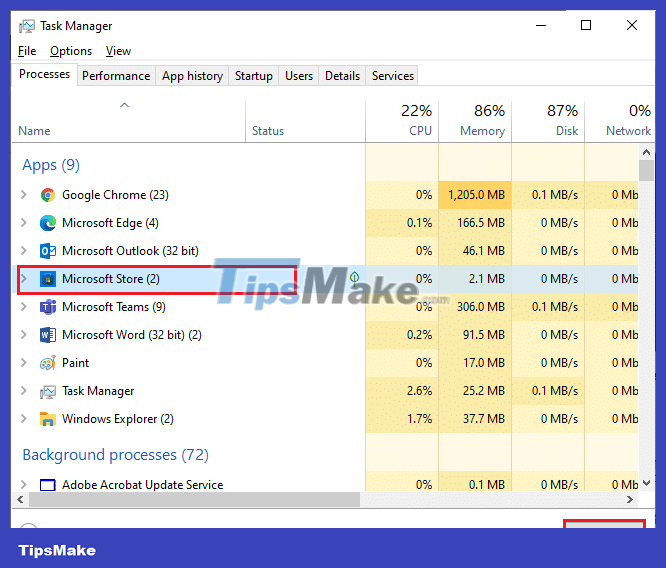The height and width of the screenshot is (568, 666).
Task: Click Windows Explorer's 1.7% CPU value
Action: coord(419,419)
